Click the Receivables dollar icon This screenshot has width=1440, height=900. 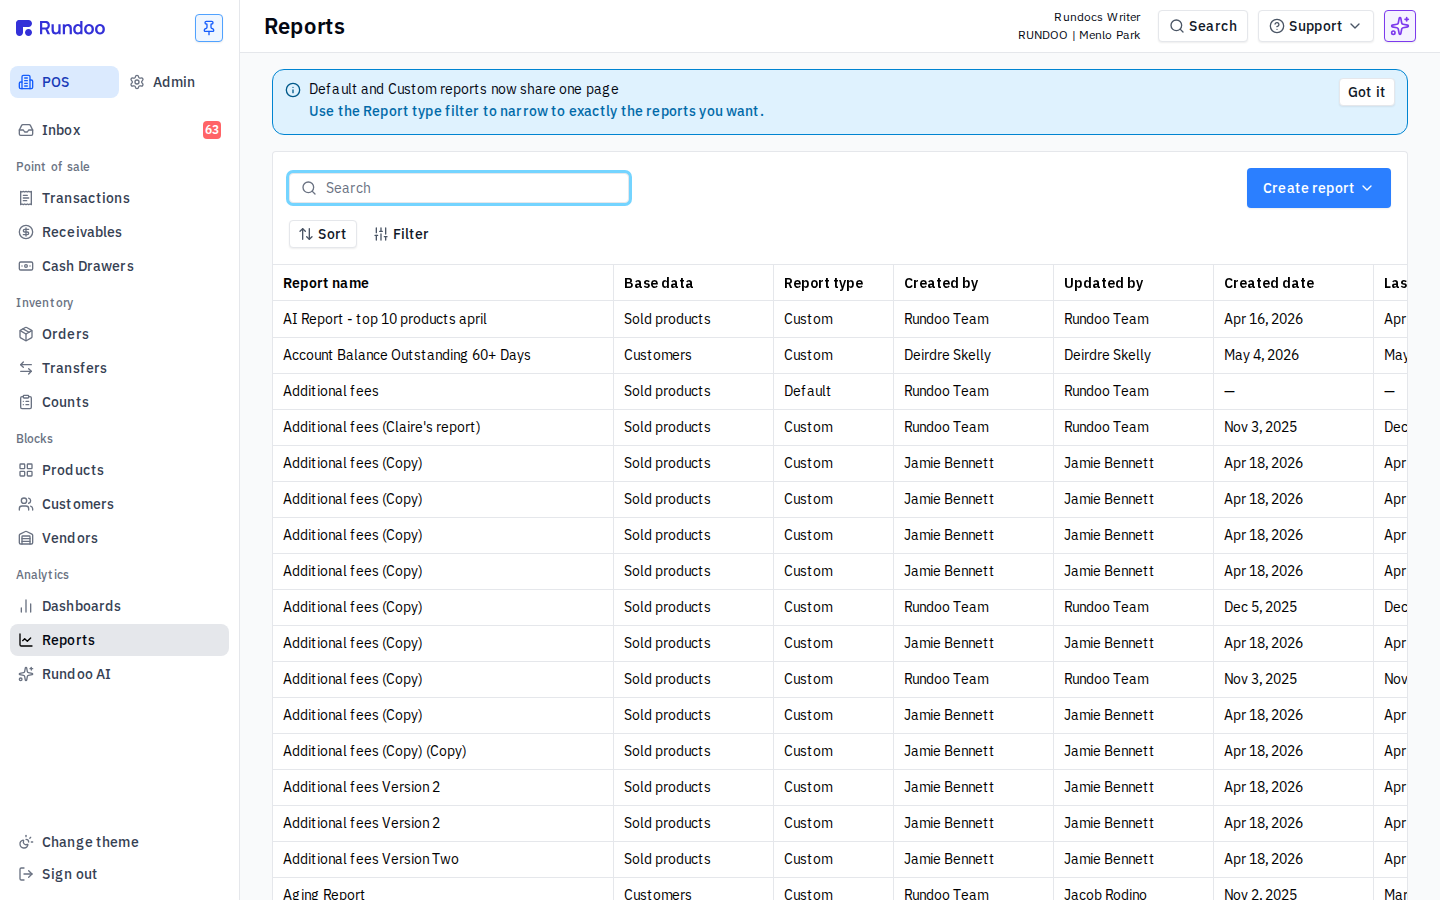pyautogui.click(x=26, y=232)
